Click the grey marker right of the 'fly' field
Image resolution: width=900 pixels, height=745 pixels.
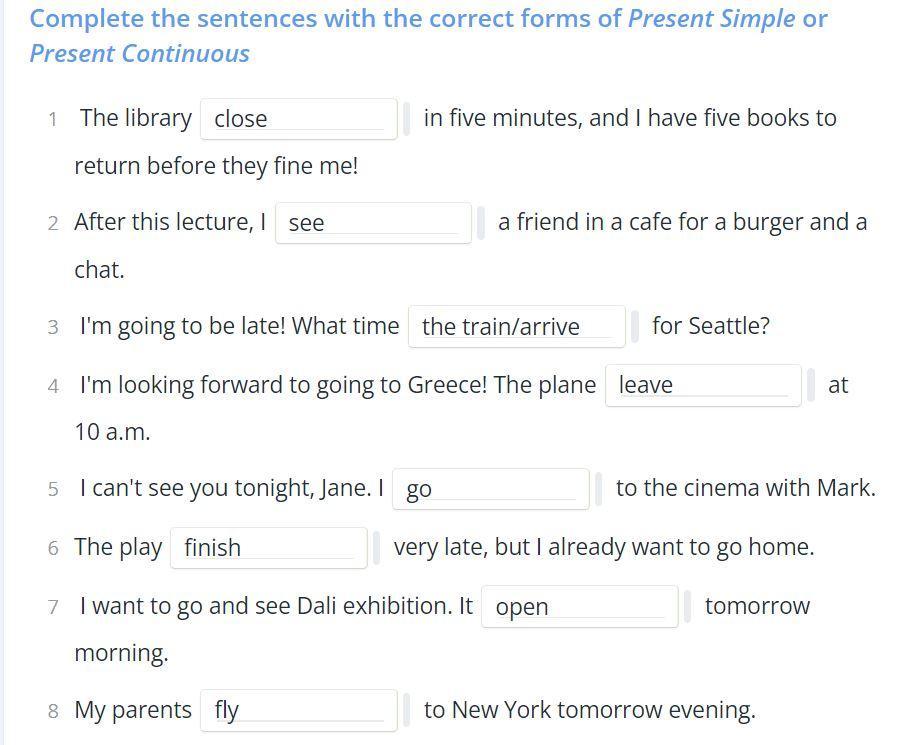[406, 710]
